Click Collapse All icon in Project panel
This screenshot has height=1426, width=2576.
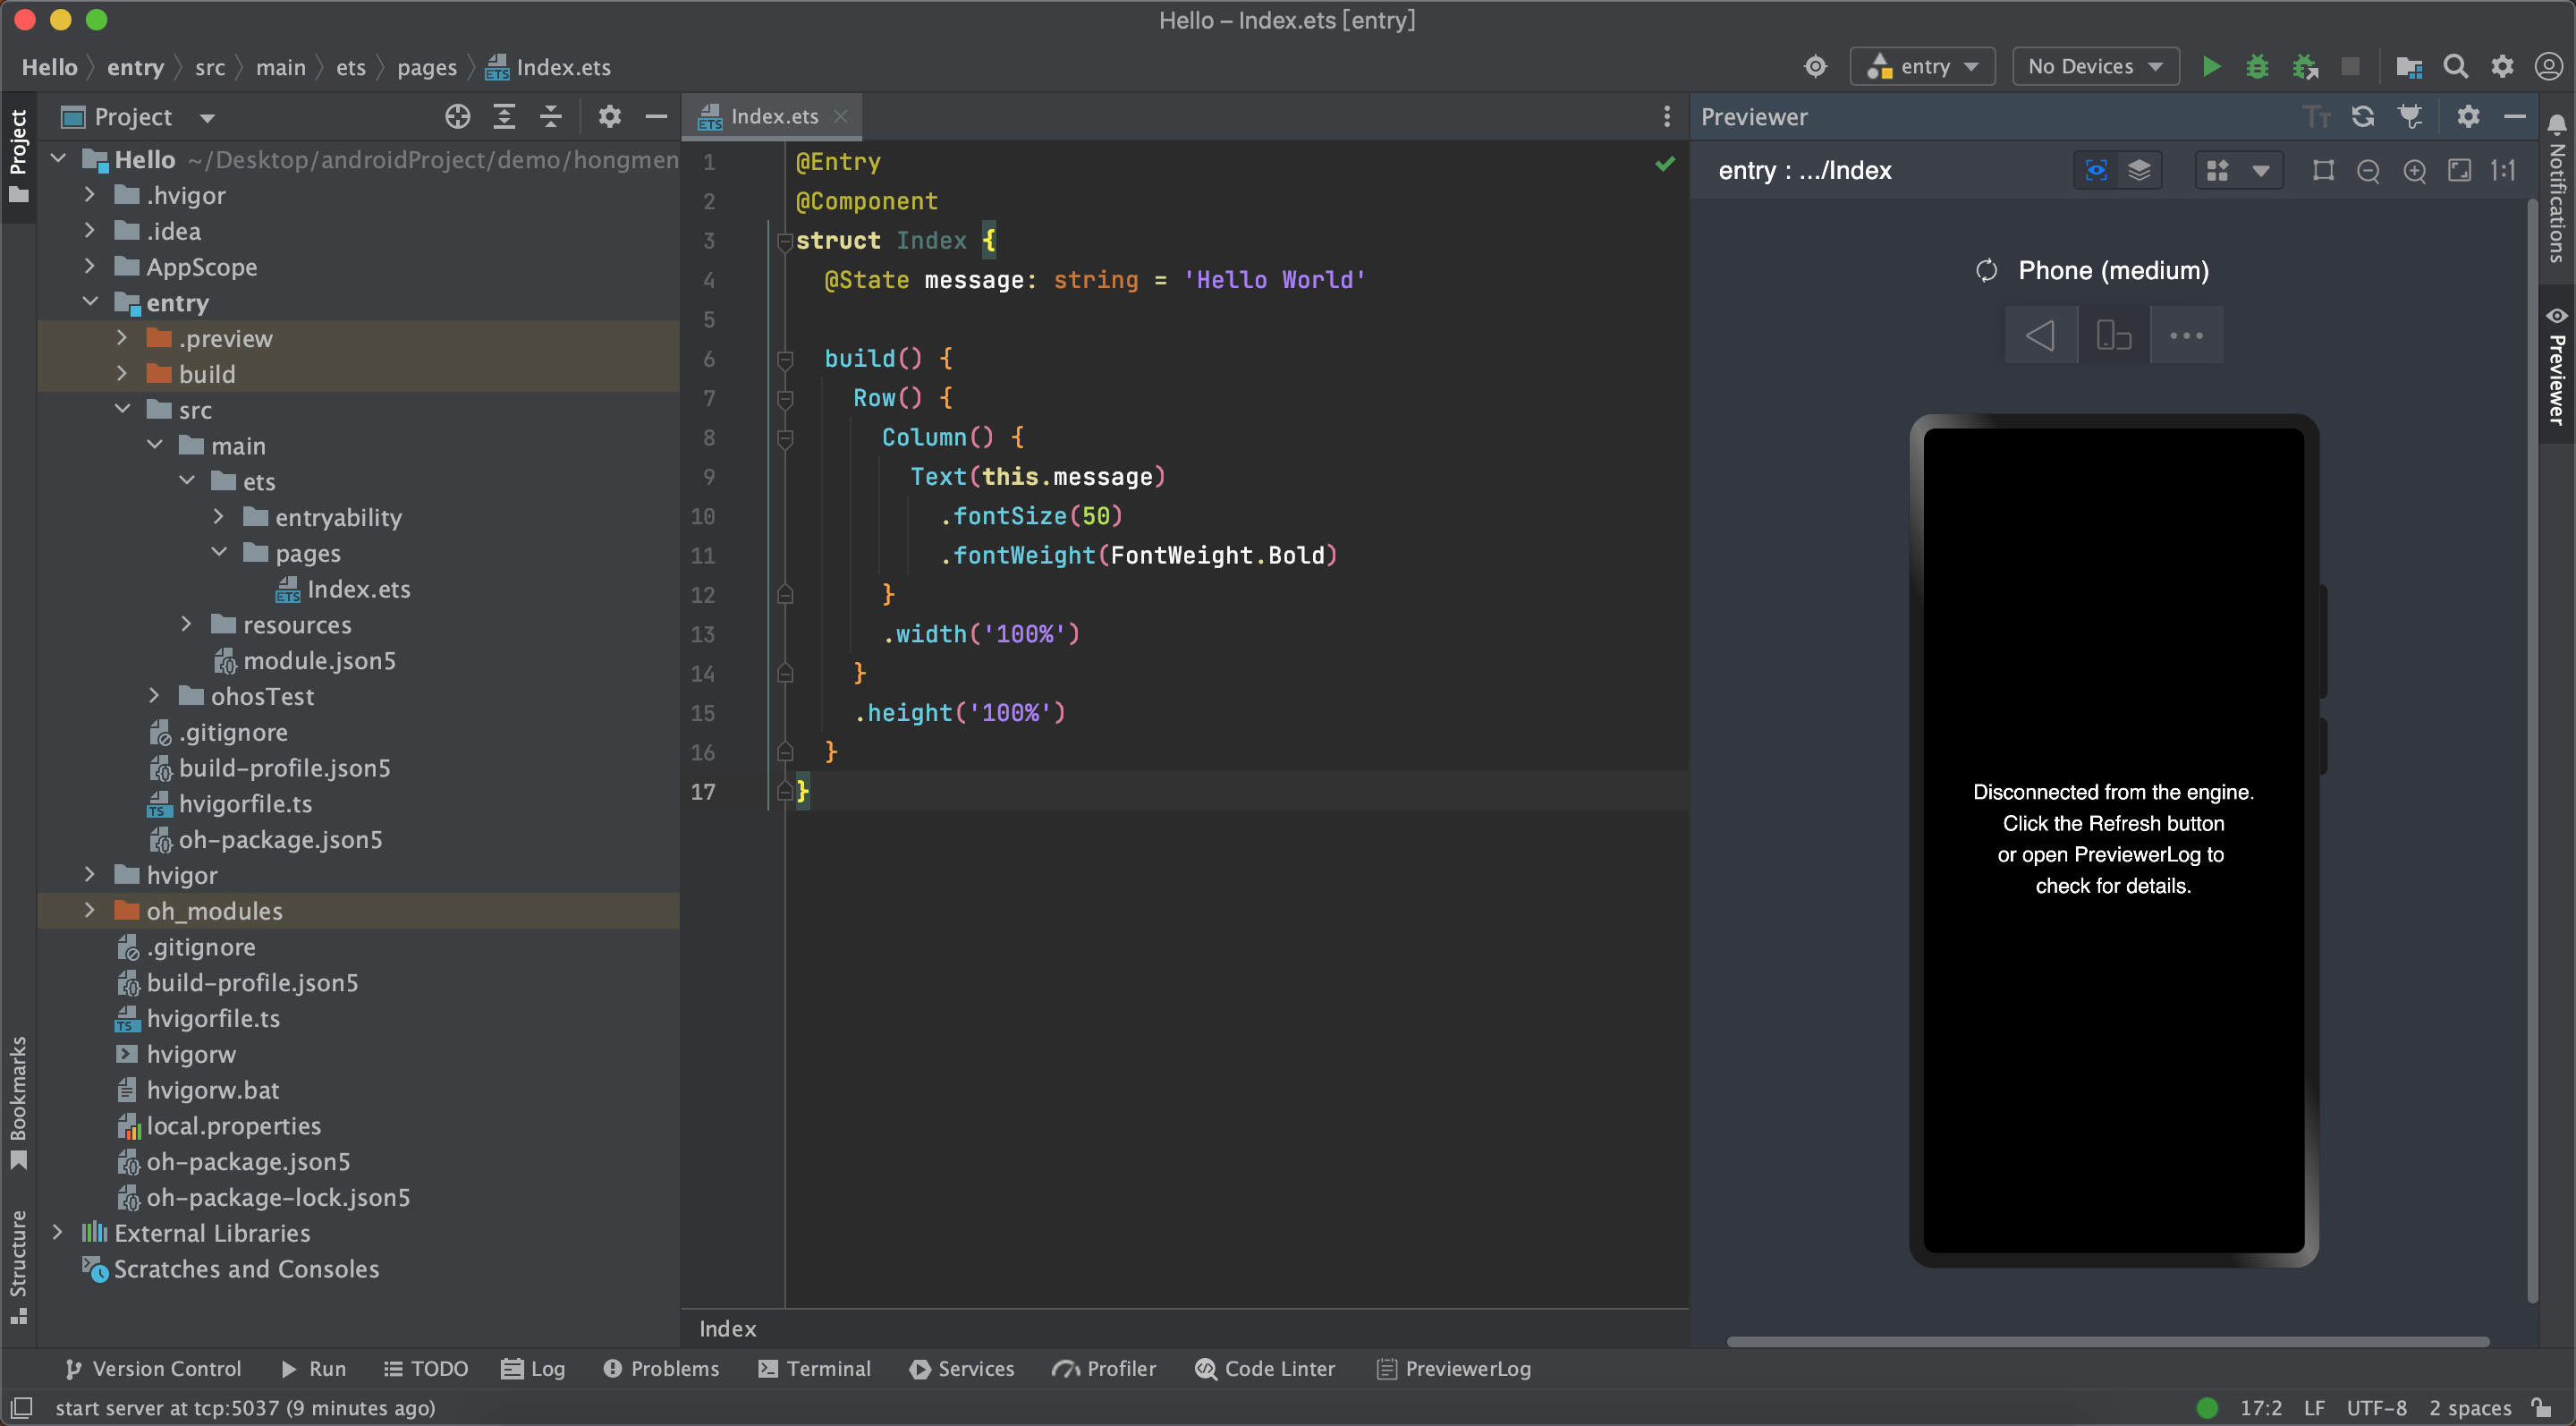551,117
